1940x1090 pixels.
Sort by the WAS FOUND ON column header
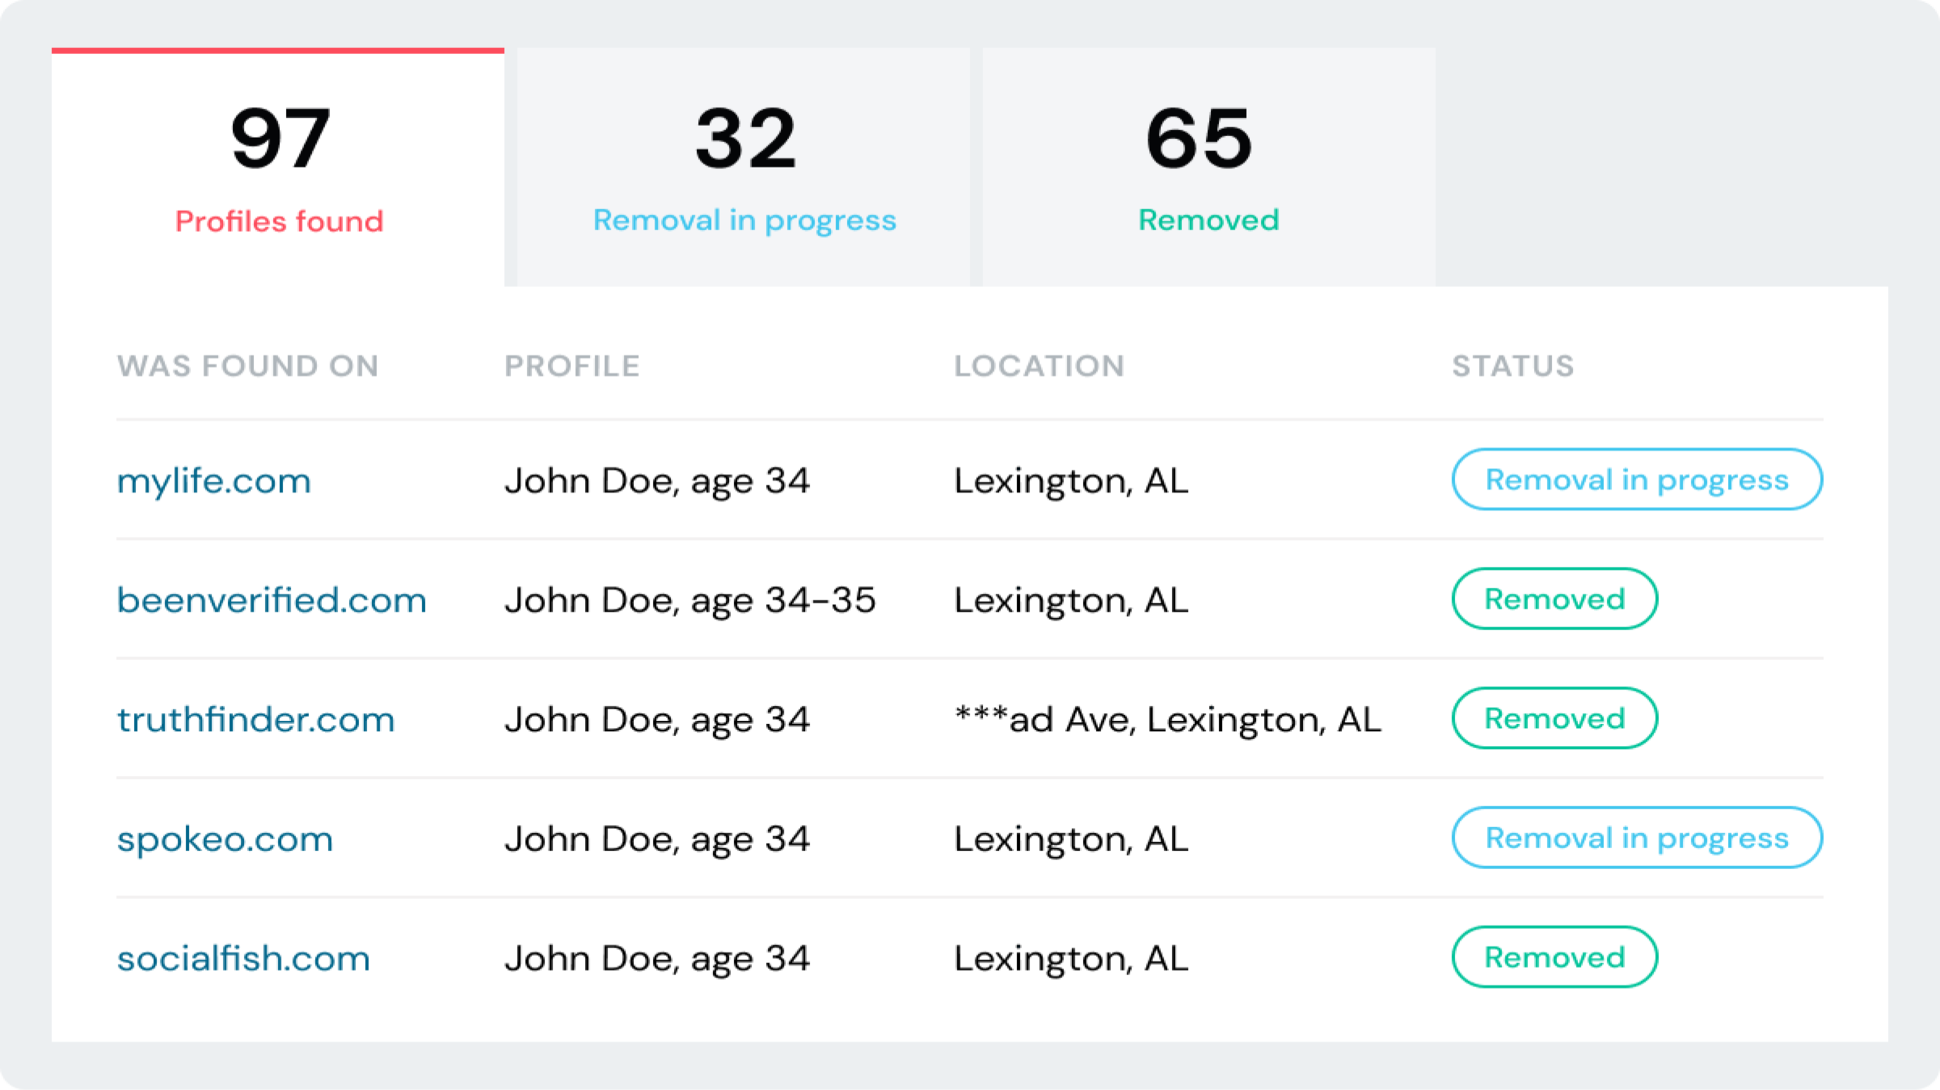247,366
